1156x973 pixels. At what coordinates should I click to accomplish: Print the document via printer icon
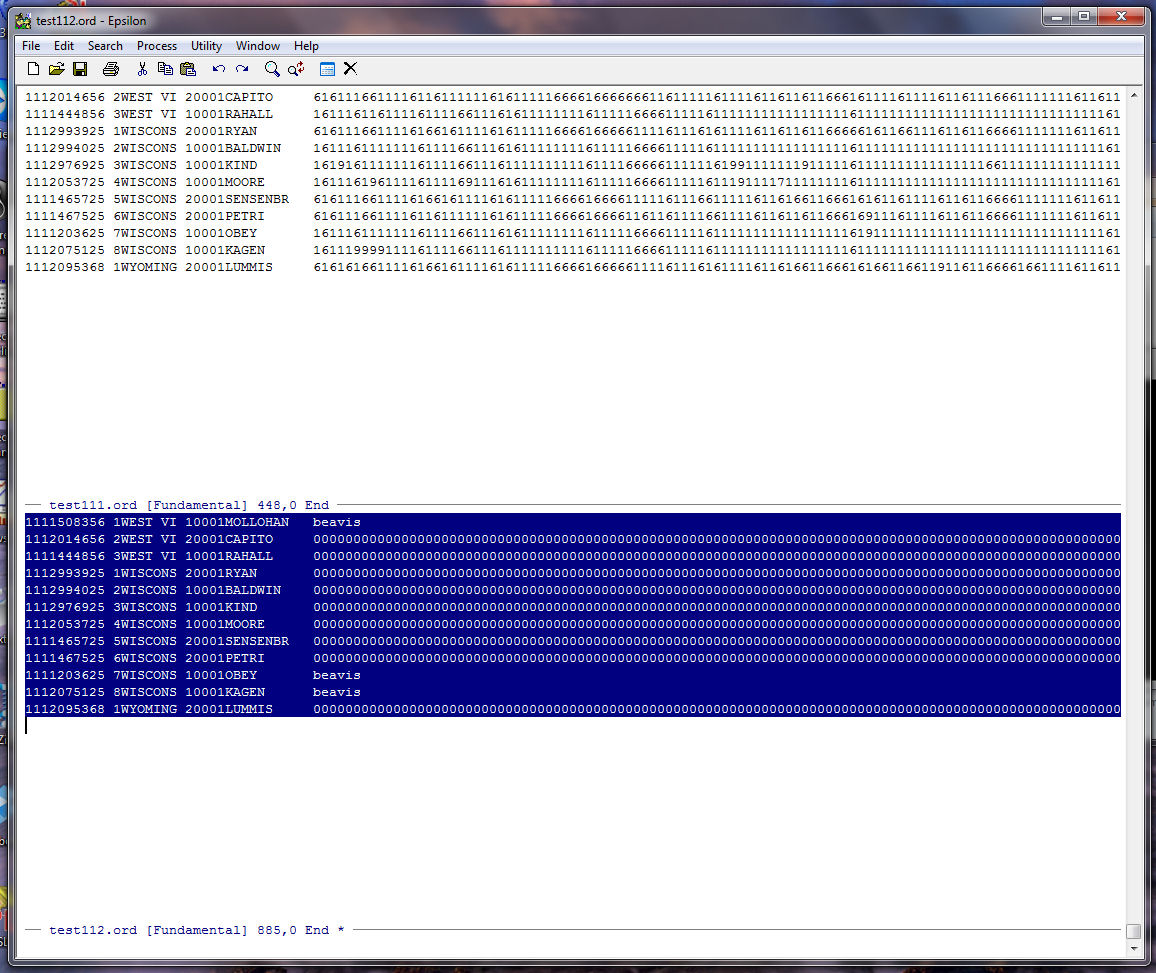pyautogui.click(x=111, y=69)
